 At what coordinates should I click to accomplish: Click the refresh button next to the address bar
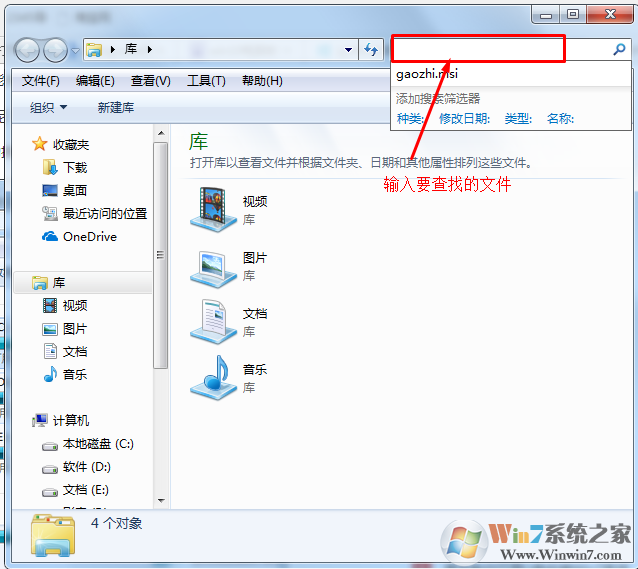[x=371, y=50]
